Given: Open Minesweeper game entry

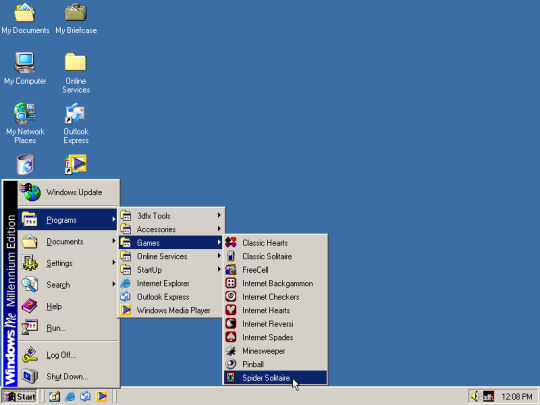Looking at the screenshot, I should click(x=275, y=351).
